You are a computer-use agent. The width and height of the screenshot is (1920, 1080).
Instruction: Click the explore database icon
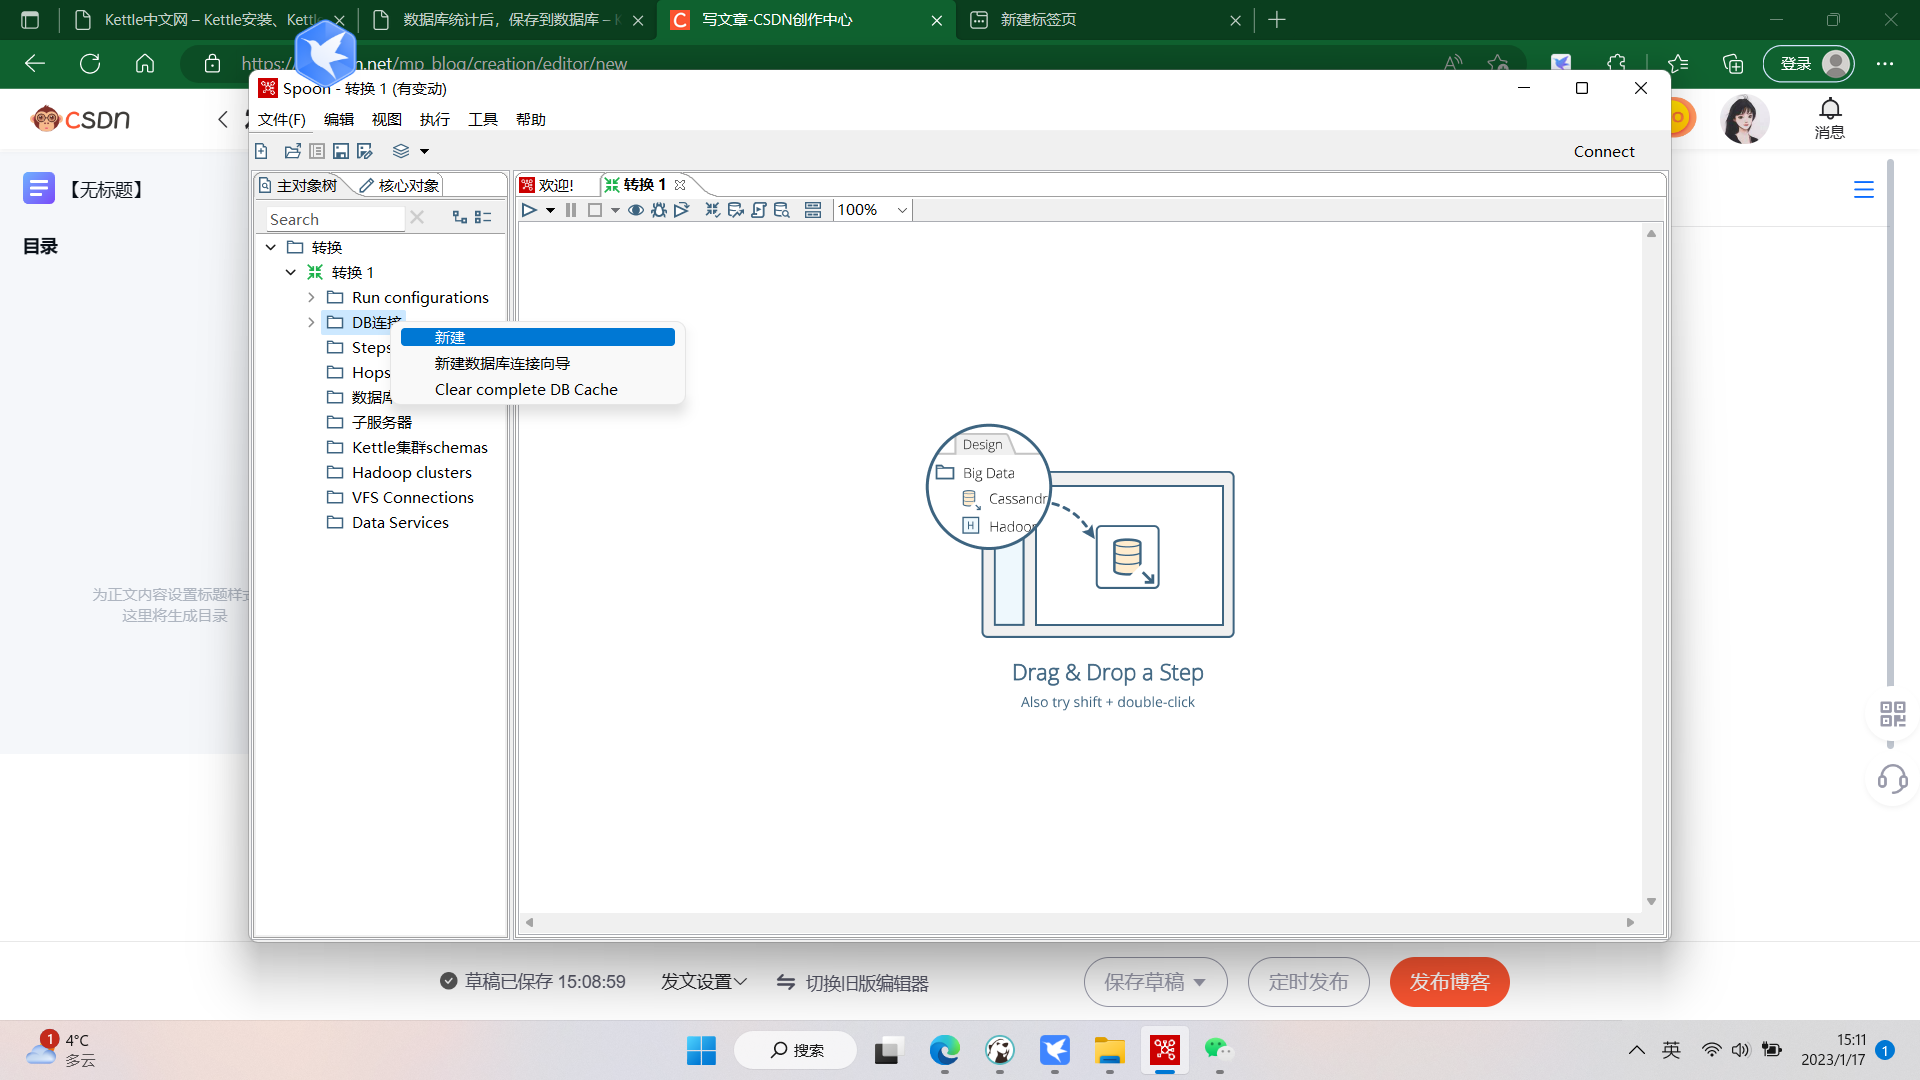coord(782,210)
